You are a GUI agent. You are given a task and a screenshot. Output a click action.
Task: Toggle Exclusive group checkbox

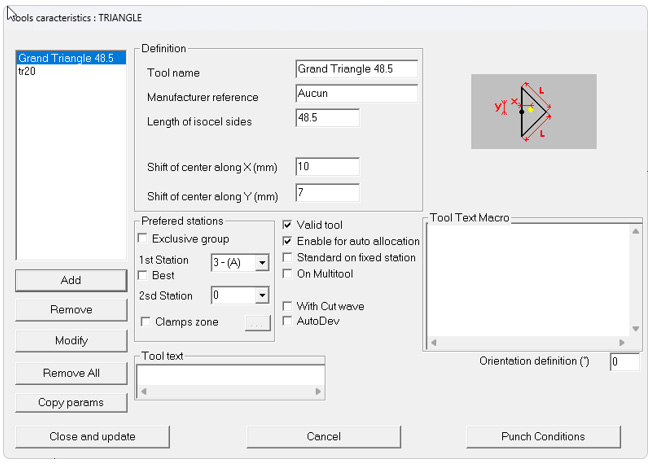(x=143, y=238)
